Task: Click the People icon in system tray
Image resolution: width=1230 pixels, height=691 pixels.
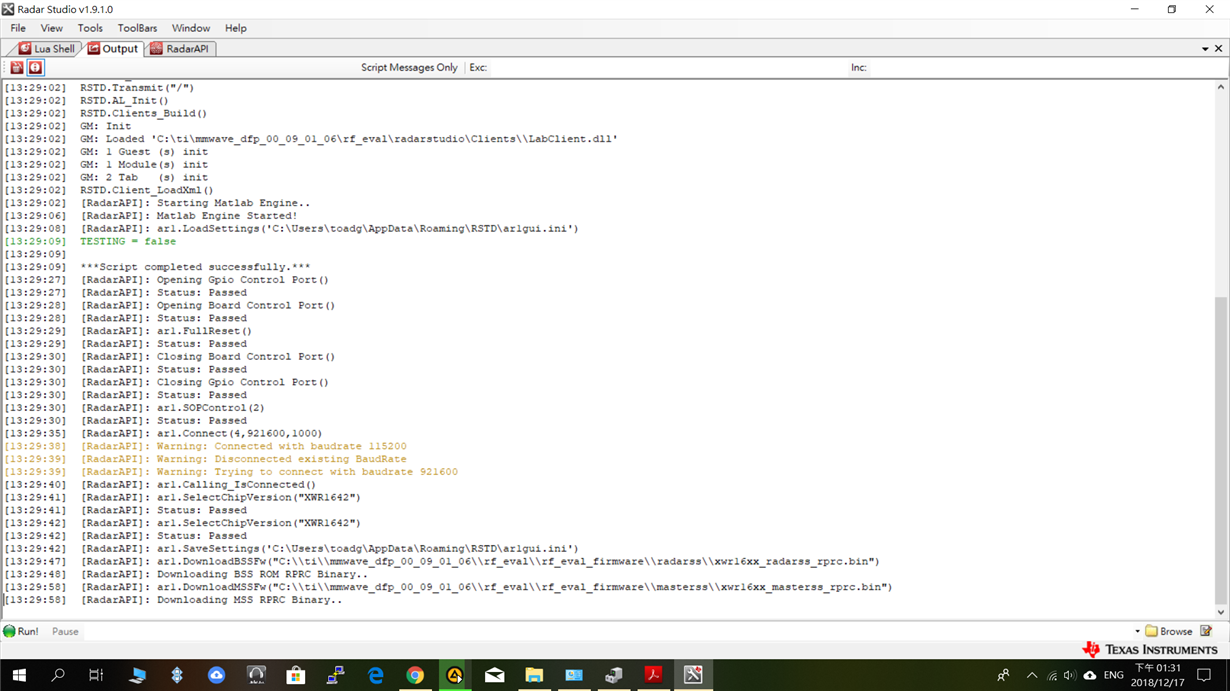Action: [1003, 675]
